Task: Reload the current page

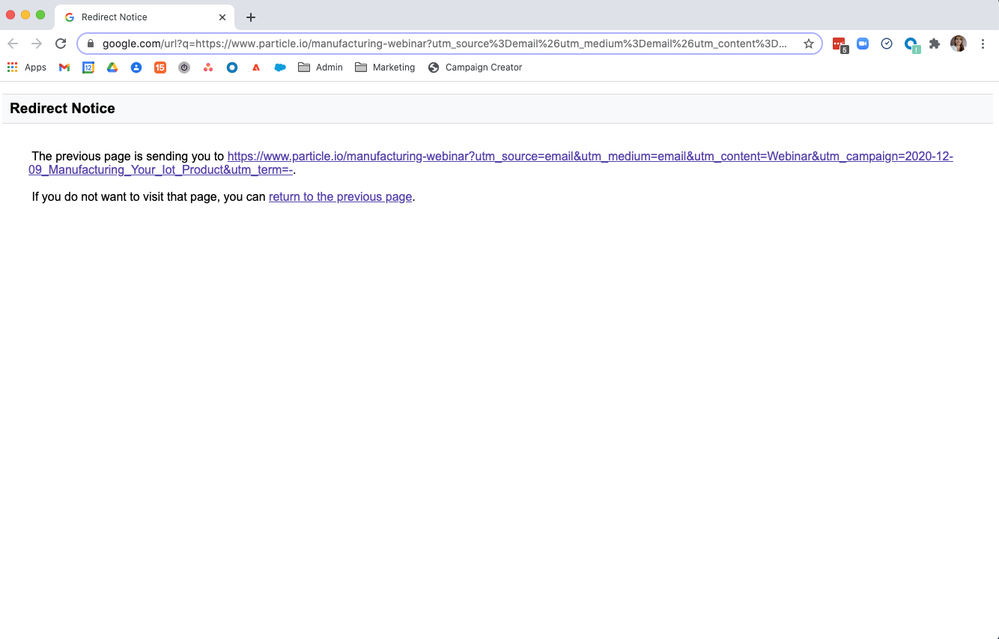Action: tap(61, 44)
